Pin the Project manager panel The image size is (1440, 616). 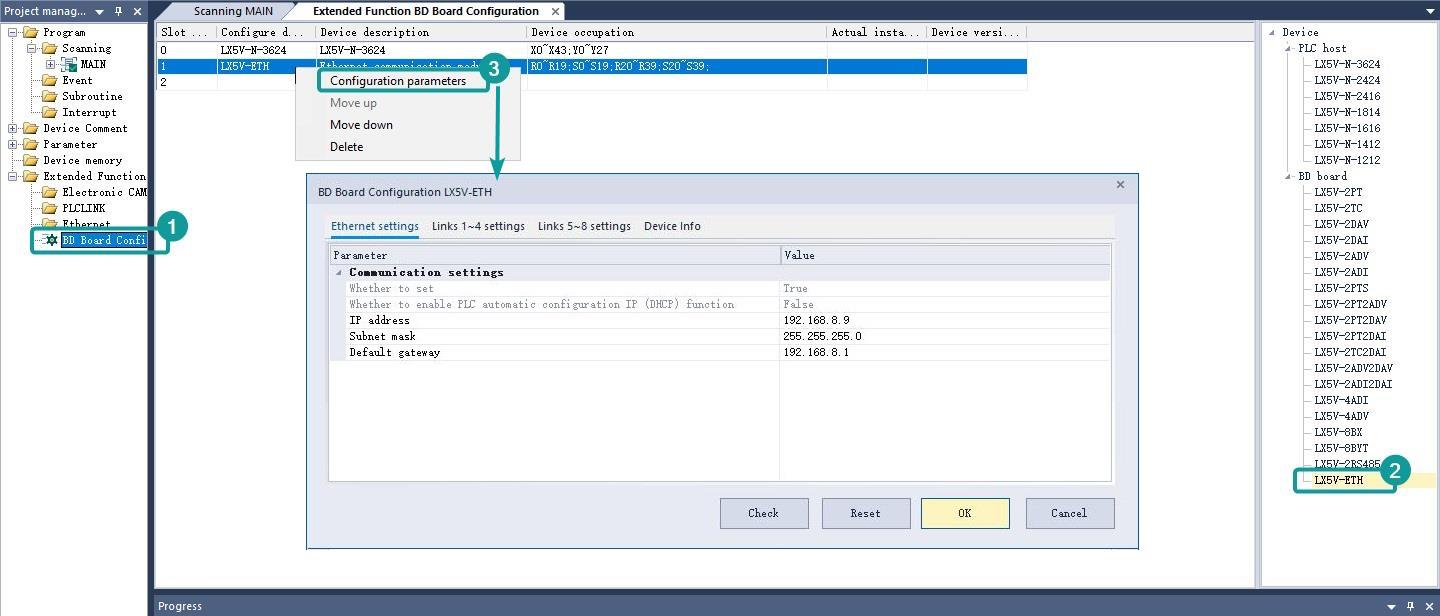(x=118, y=11)
